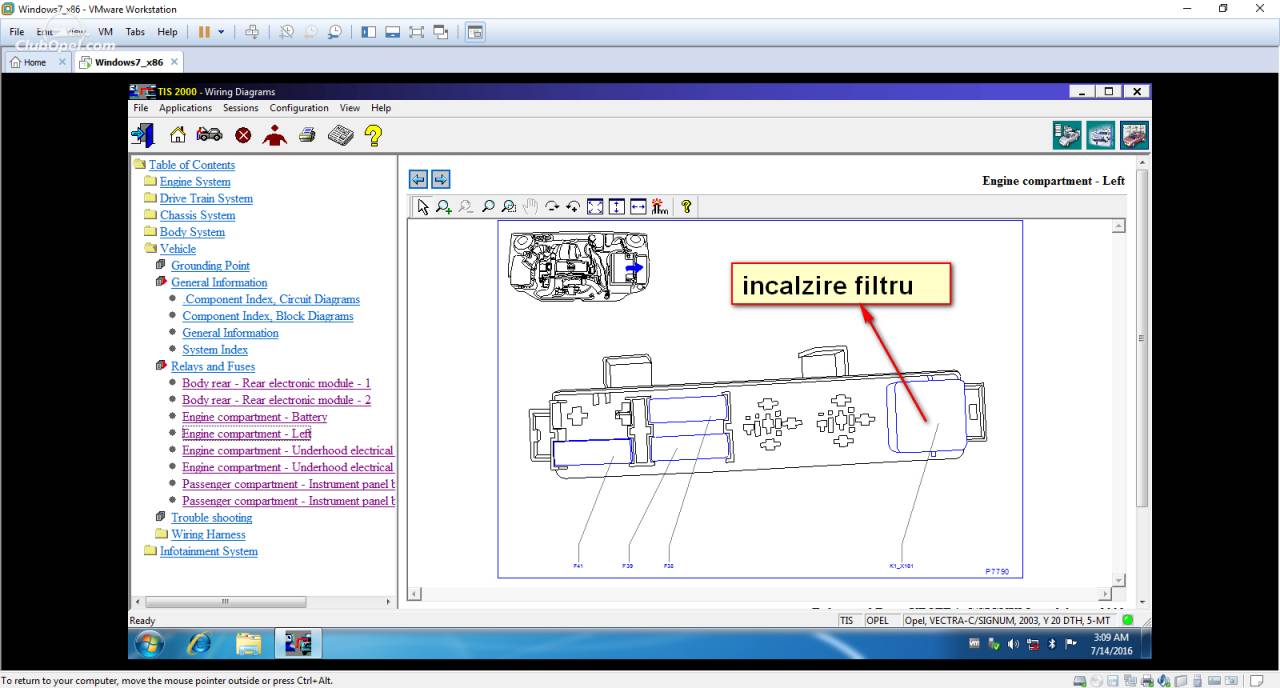Pause the virtual machine in VMware toolbar

204,32
